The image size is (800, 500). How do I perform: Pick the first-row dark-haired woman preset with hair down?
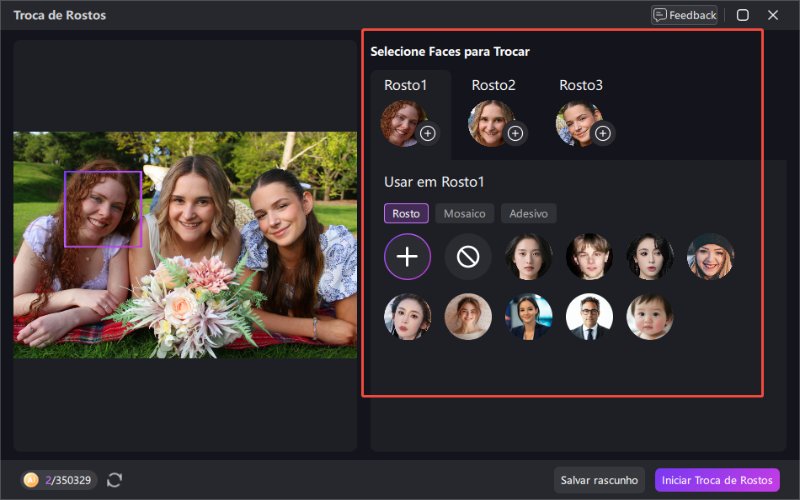(x=529, y=257)
